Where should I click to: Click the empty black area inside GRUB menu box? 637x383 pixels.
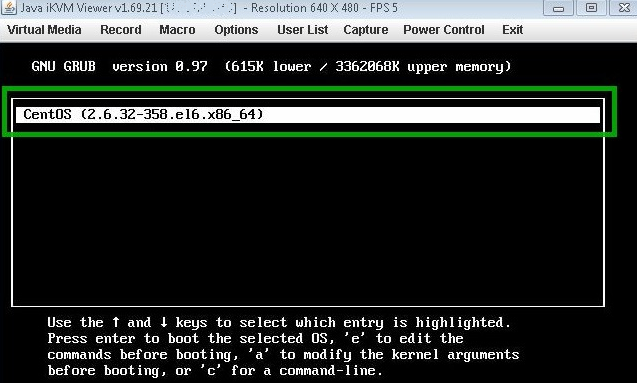tap(308, 214)
